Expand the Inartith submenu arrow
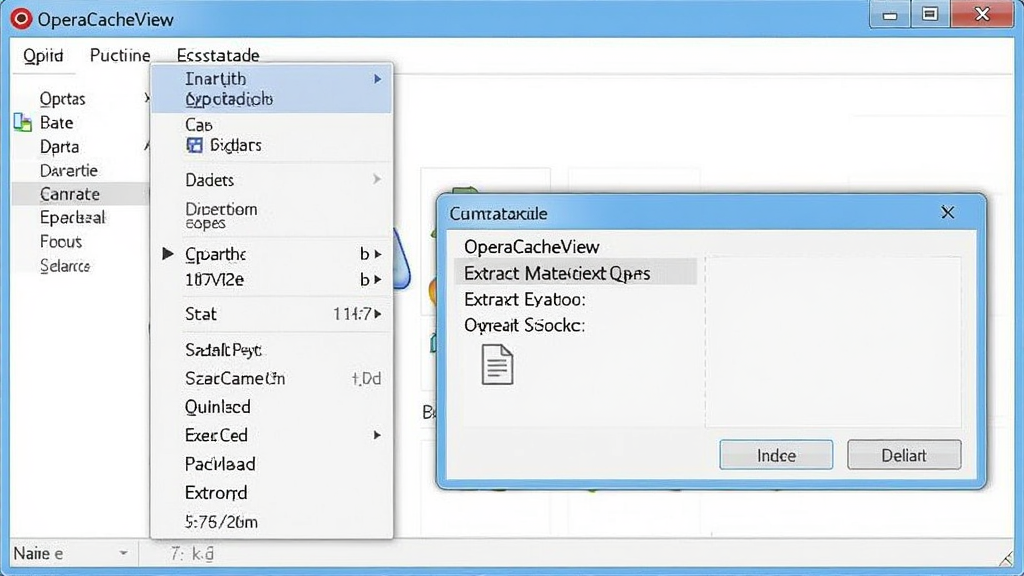Screen dimensions: 1024x576 coord(377,79)
